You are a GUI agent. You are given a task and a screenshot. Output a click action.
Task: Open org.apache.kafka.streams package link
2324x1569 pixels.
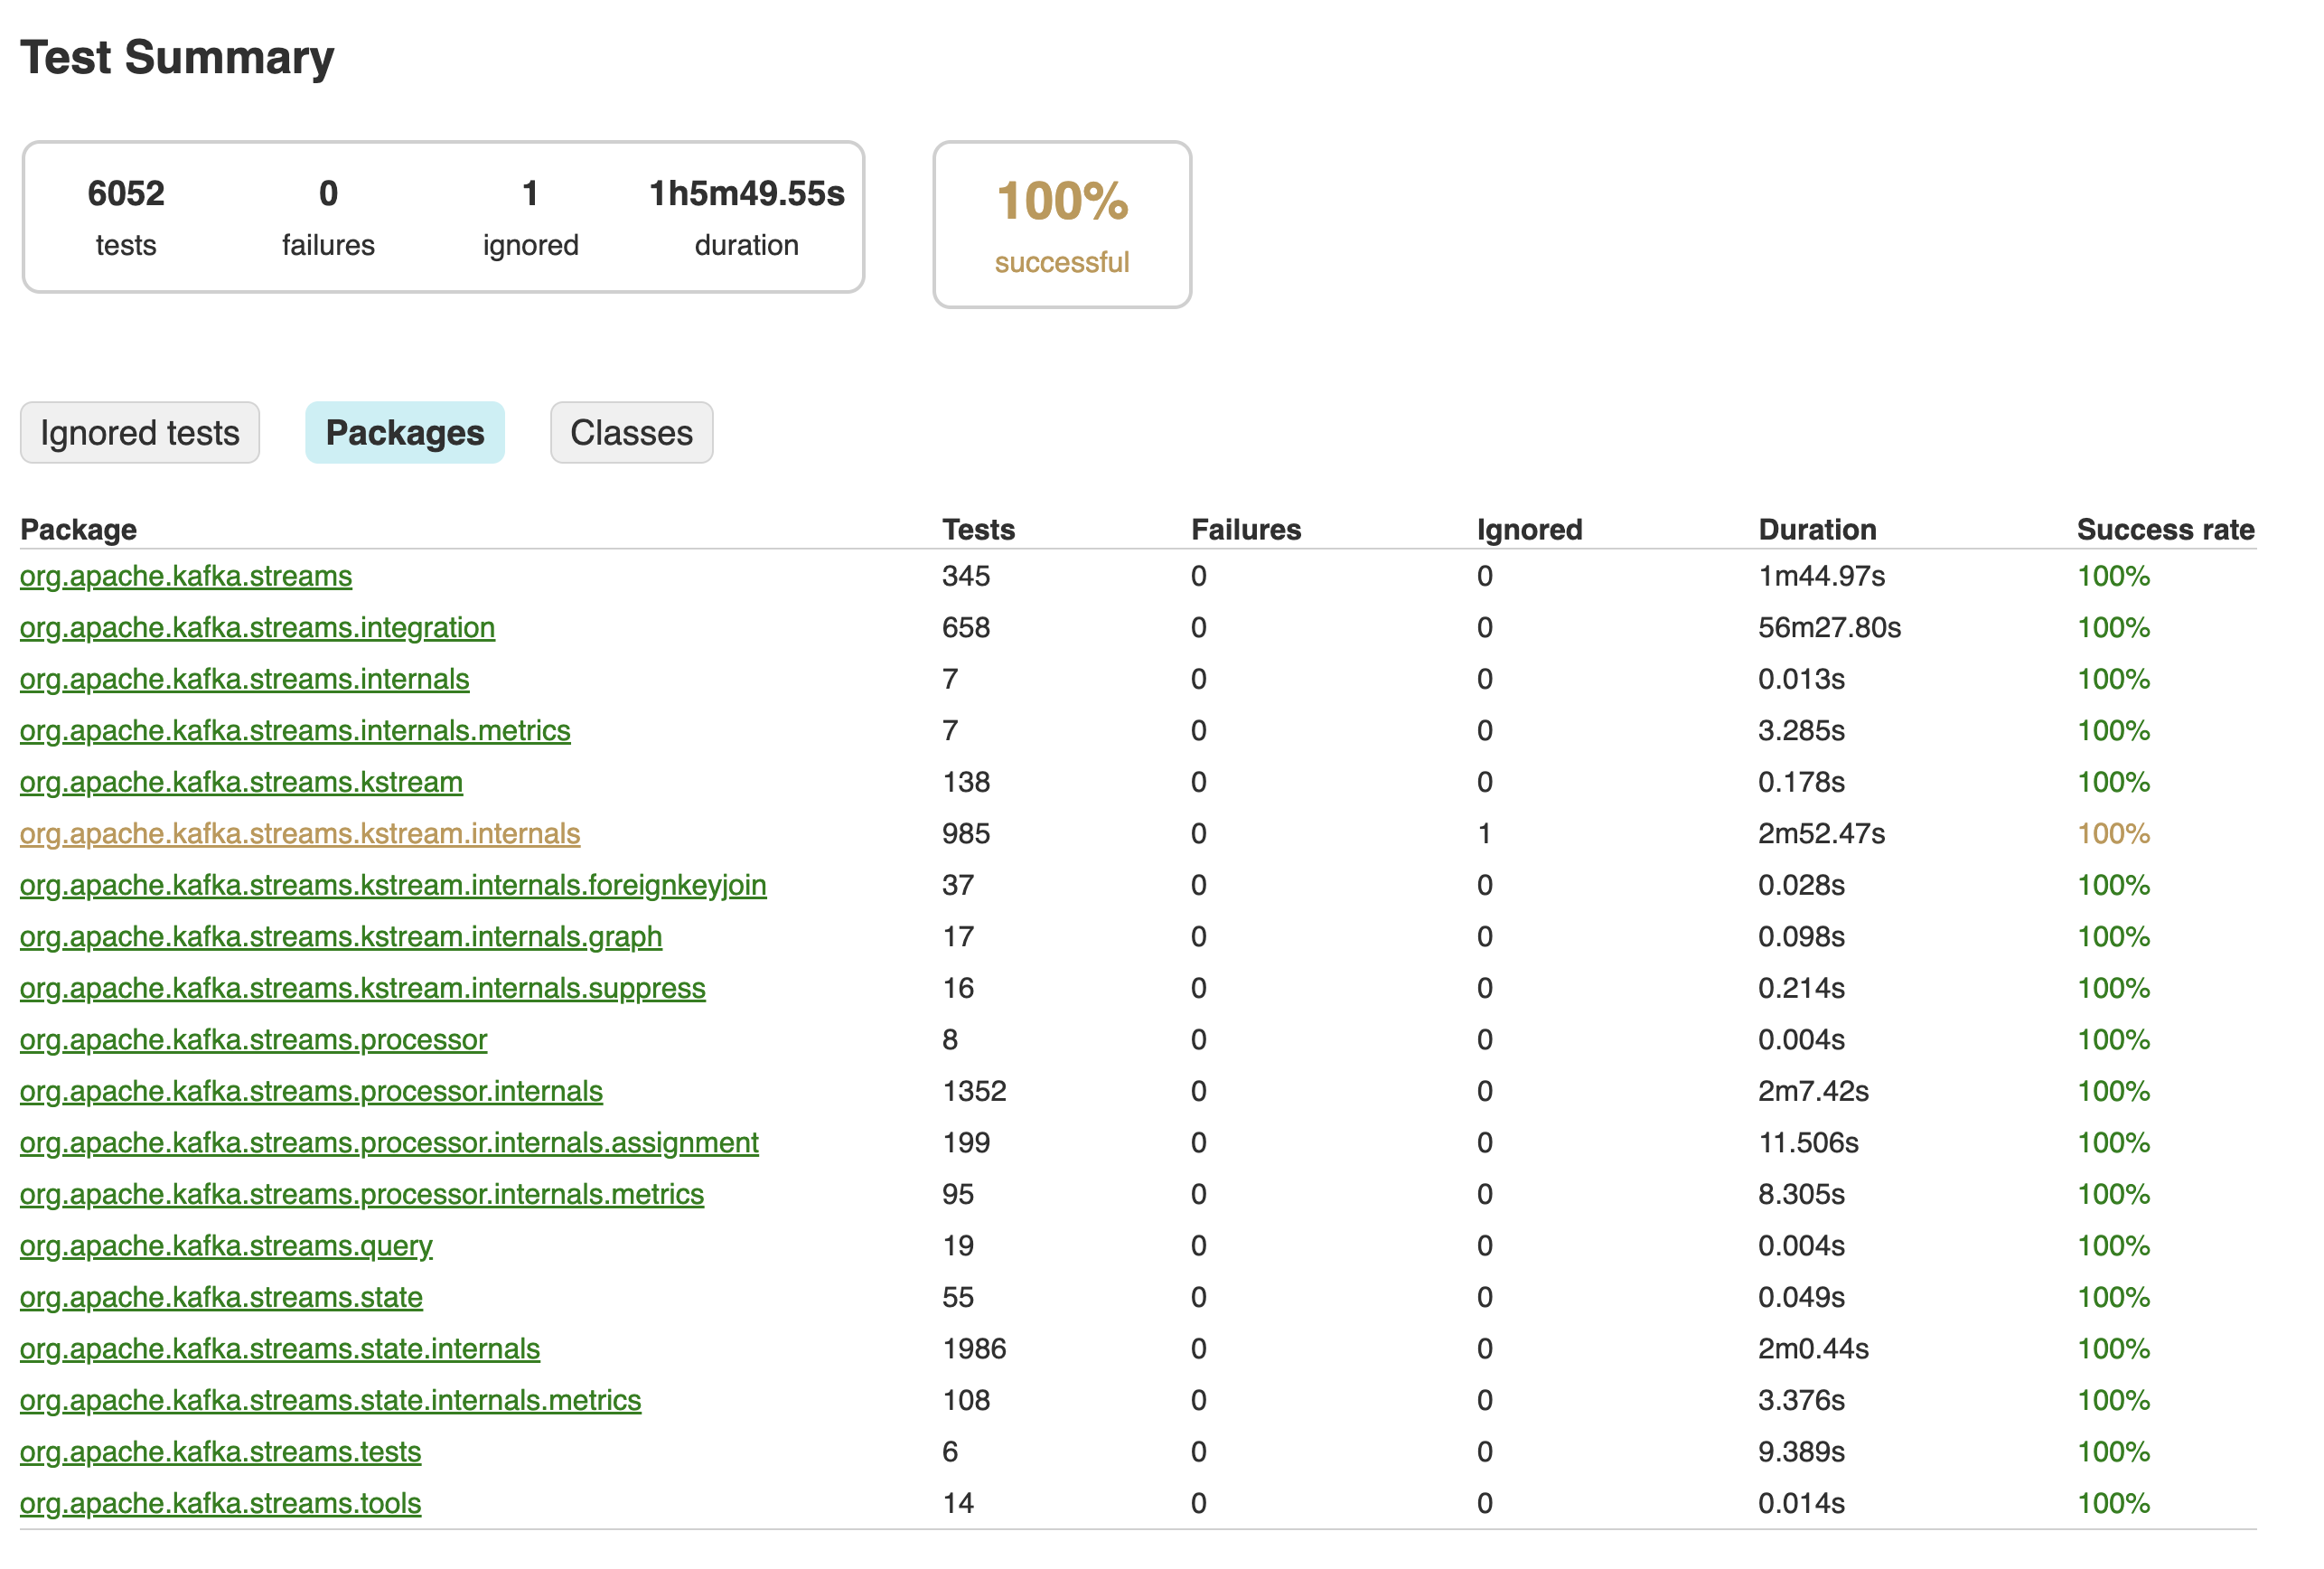pos(186,576)
